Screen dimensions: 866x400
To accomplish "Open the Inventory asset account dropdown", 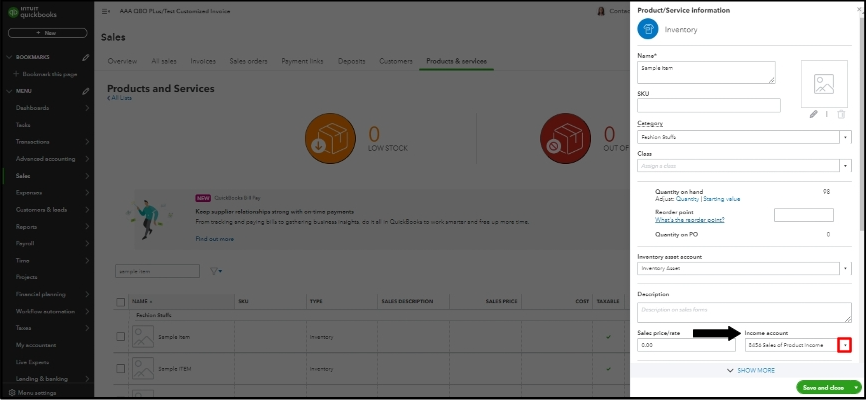I will pyautogui.click(x=846, y=269).
